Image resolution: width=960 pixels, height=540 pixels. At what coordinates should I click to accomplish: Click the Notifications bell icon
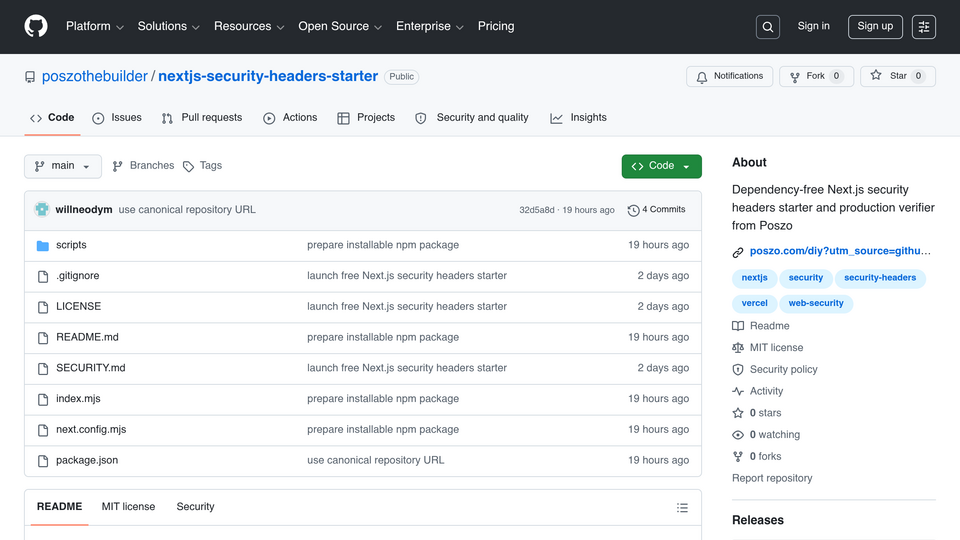702,77
